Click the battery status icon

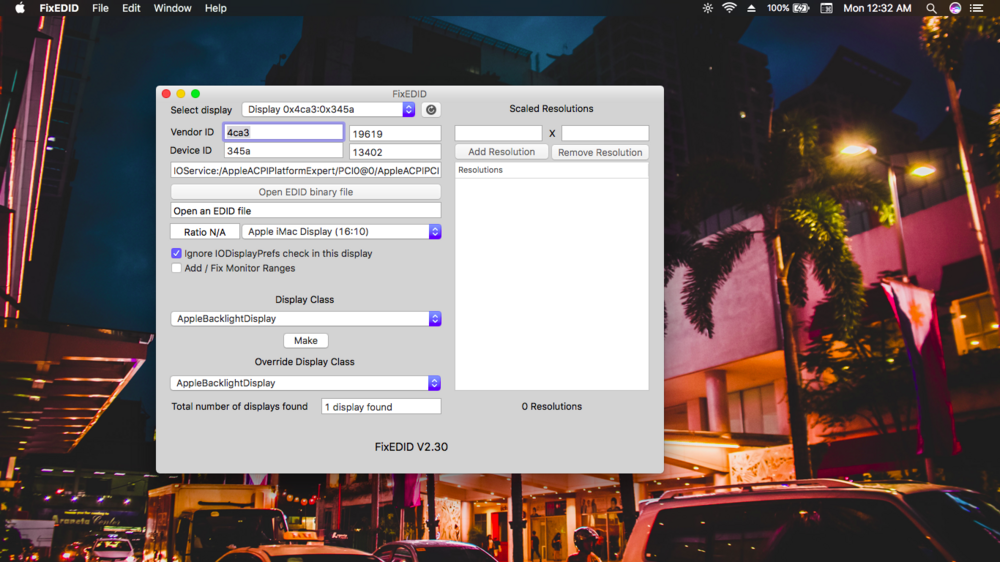pyautogui.click(x=802, y=8)
